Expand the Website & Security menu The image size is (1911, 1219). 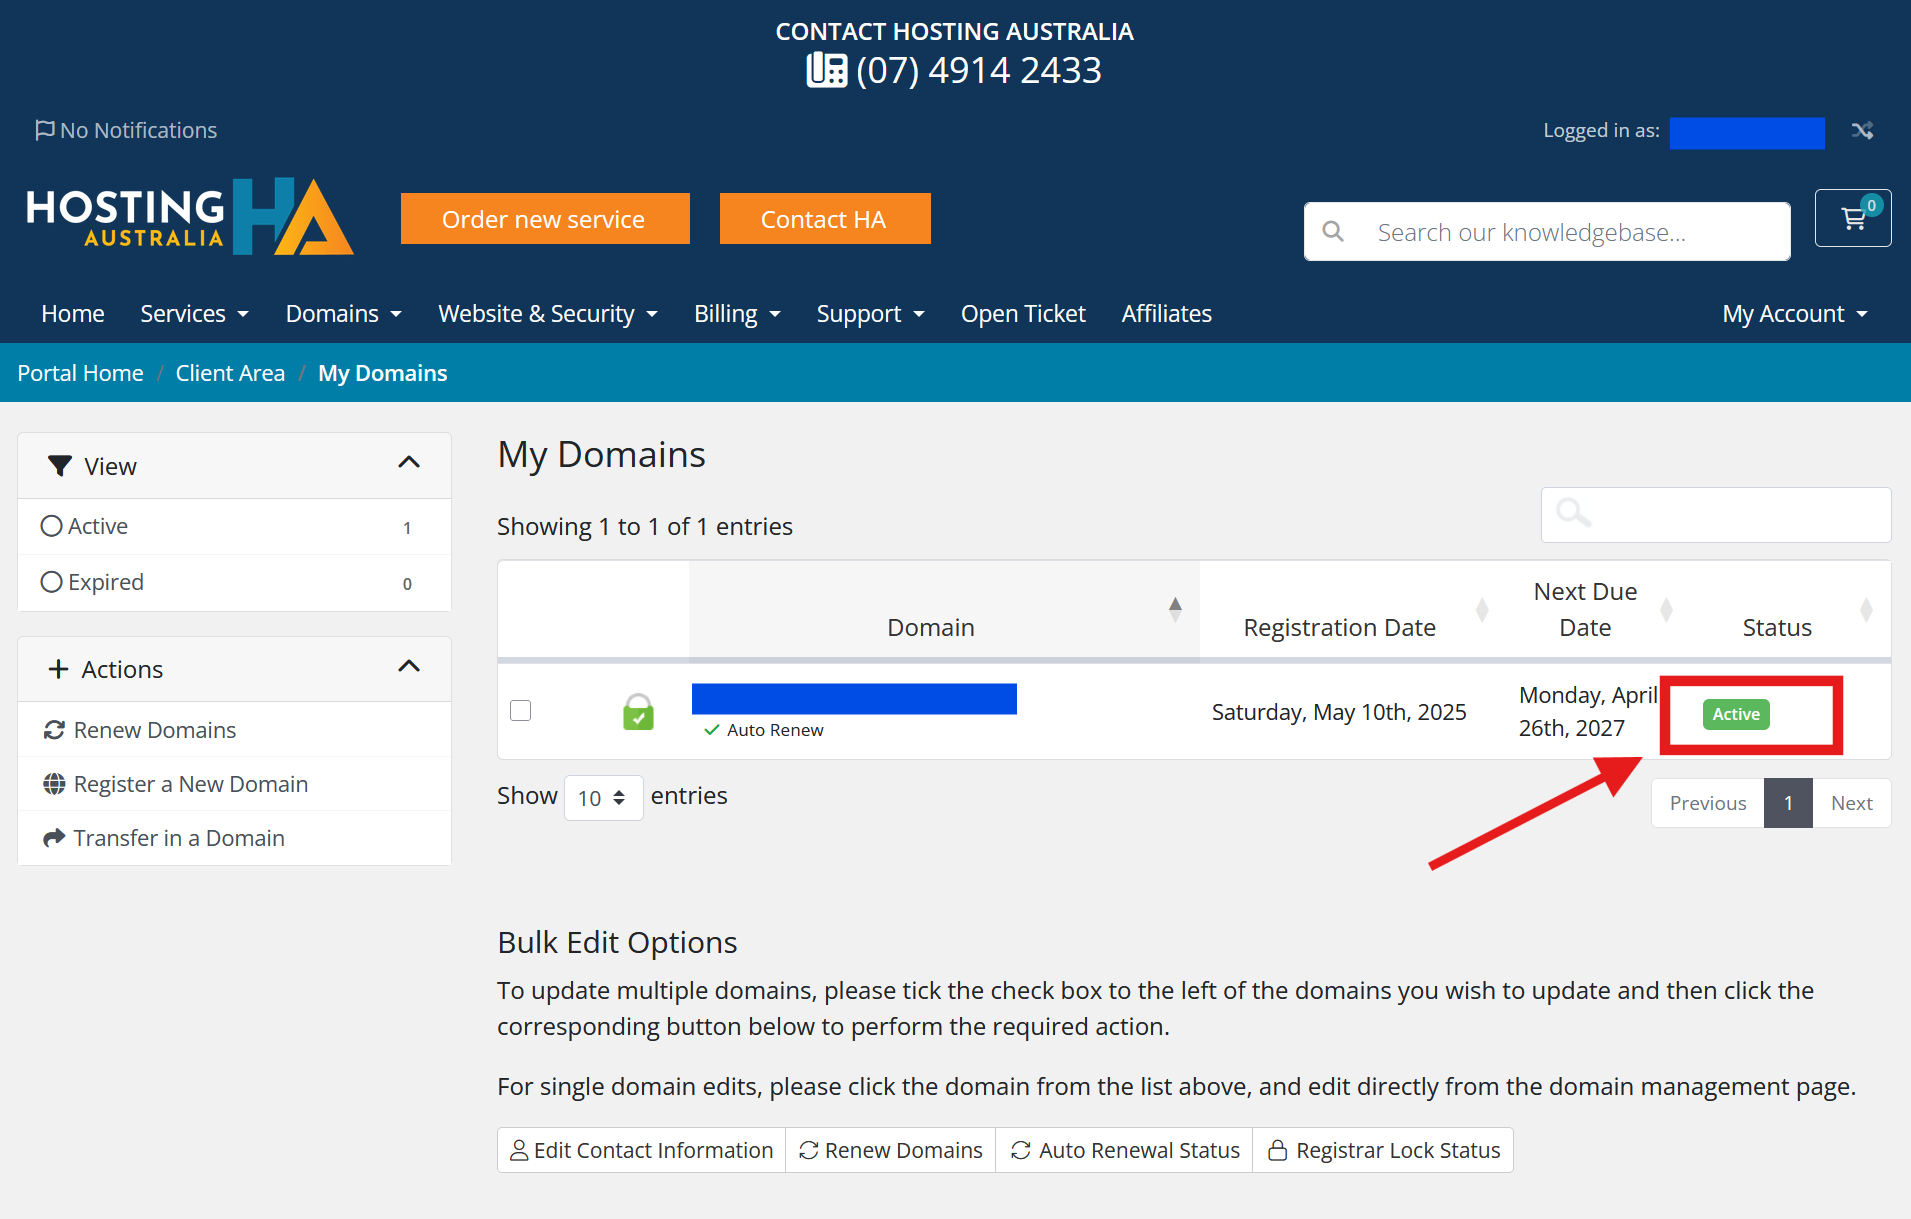pyautogui.click(x=548, y=314)
